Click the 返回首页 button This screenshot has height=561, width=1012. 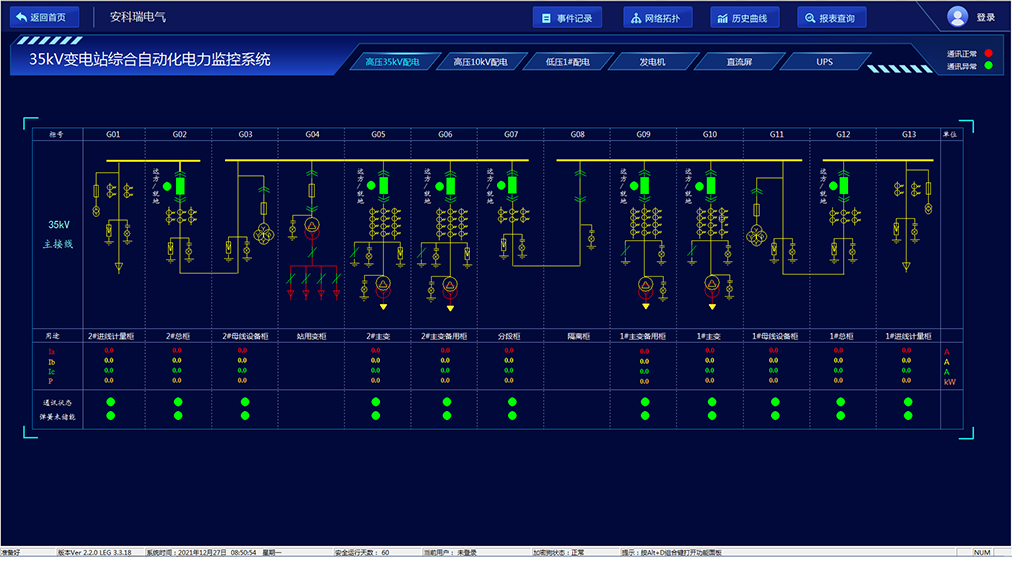click(x=40, y=18)
